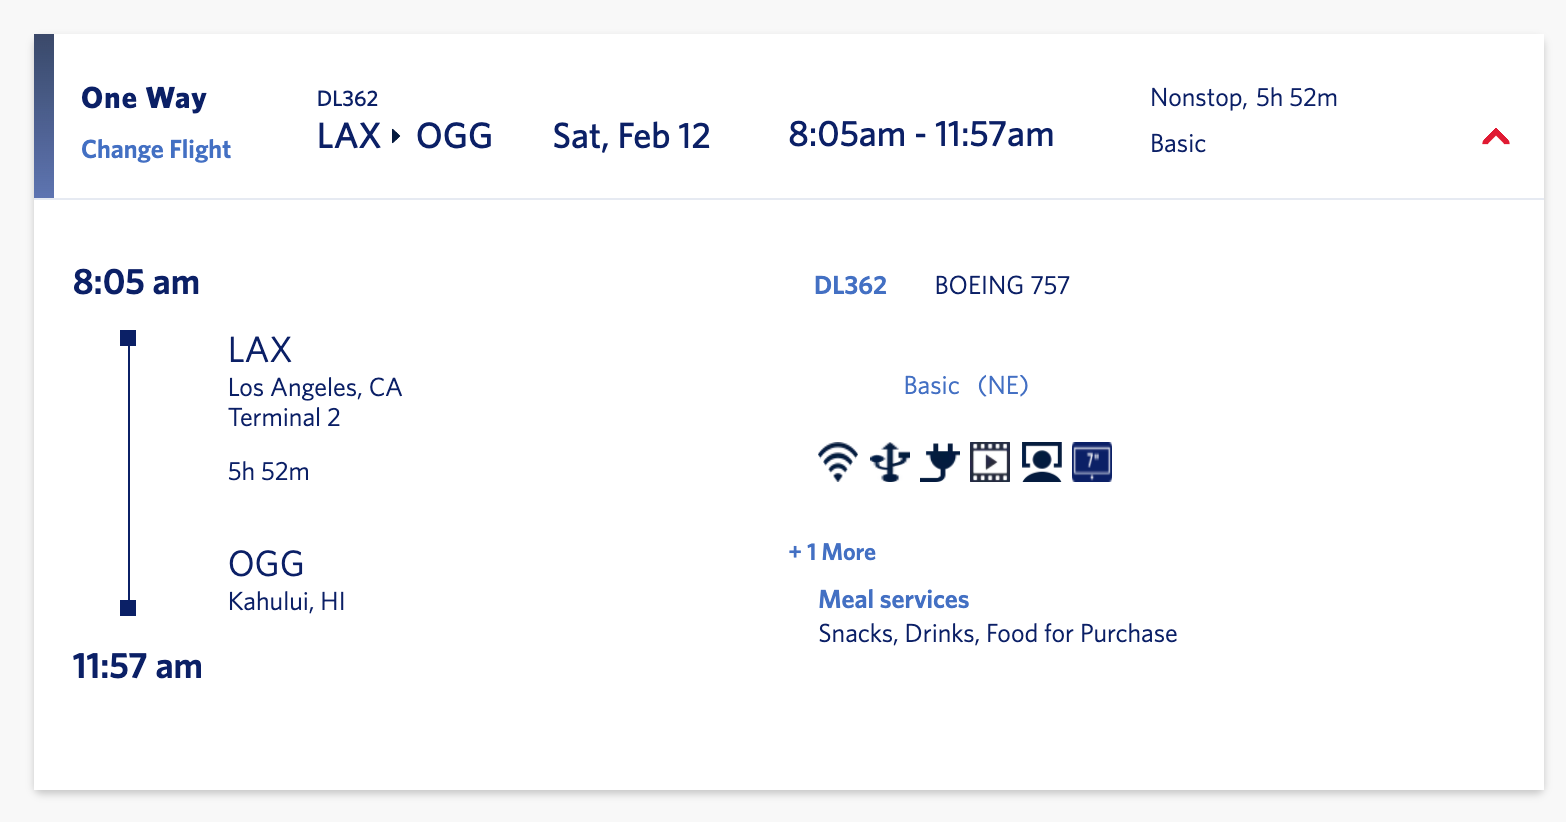Open the blue DL362 flight link
Image resolution: width=1566 pixels, height=822 pixels.
[x=850, y=286]
